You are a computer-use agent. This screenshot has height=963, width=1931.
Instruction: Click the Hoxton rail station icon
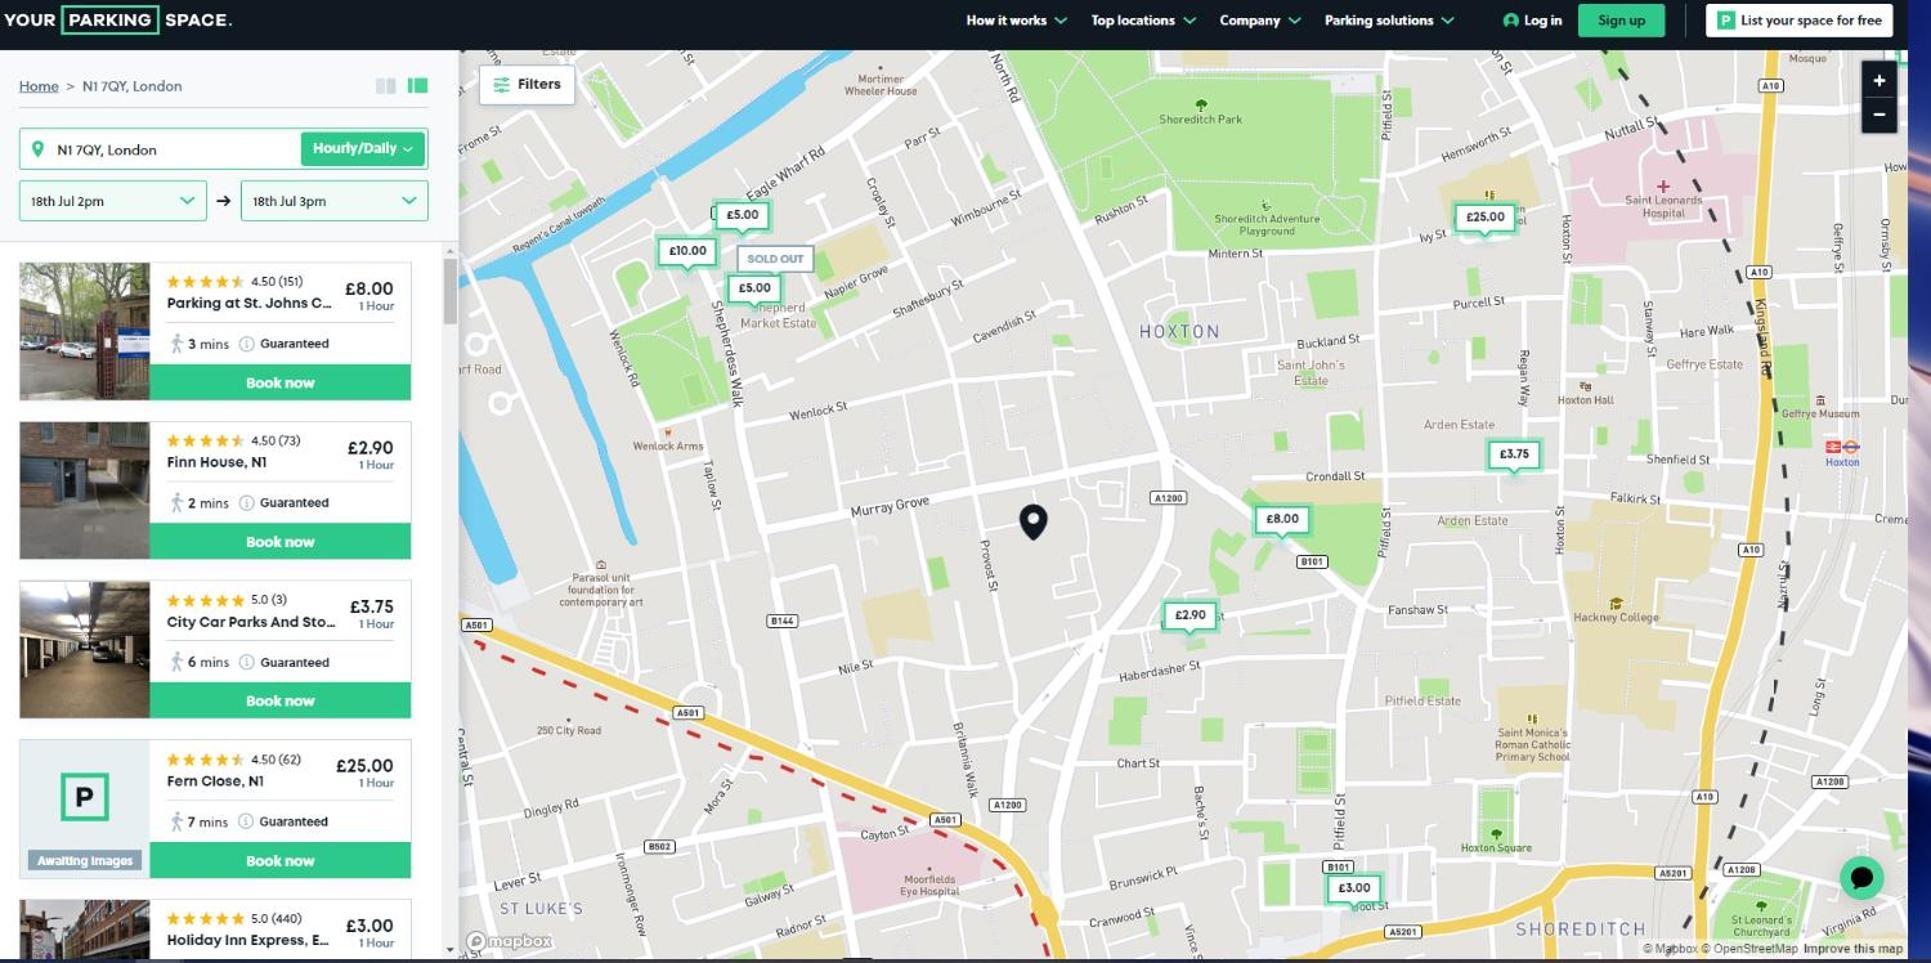click(1841, 447)
